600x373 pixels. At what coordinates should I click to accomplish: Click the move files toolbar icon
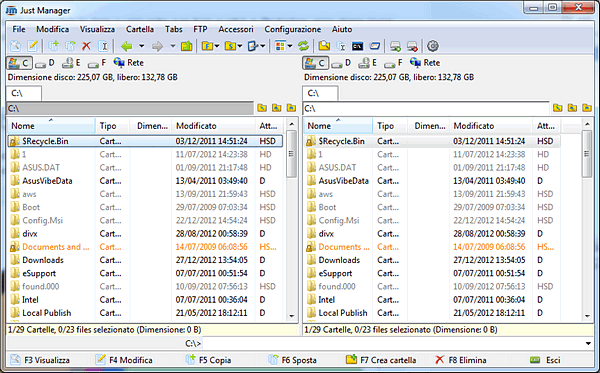[70, 46]
